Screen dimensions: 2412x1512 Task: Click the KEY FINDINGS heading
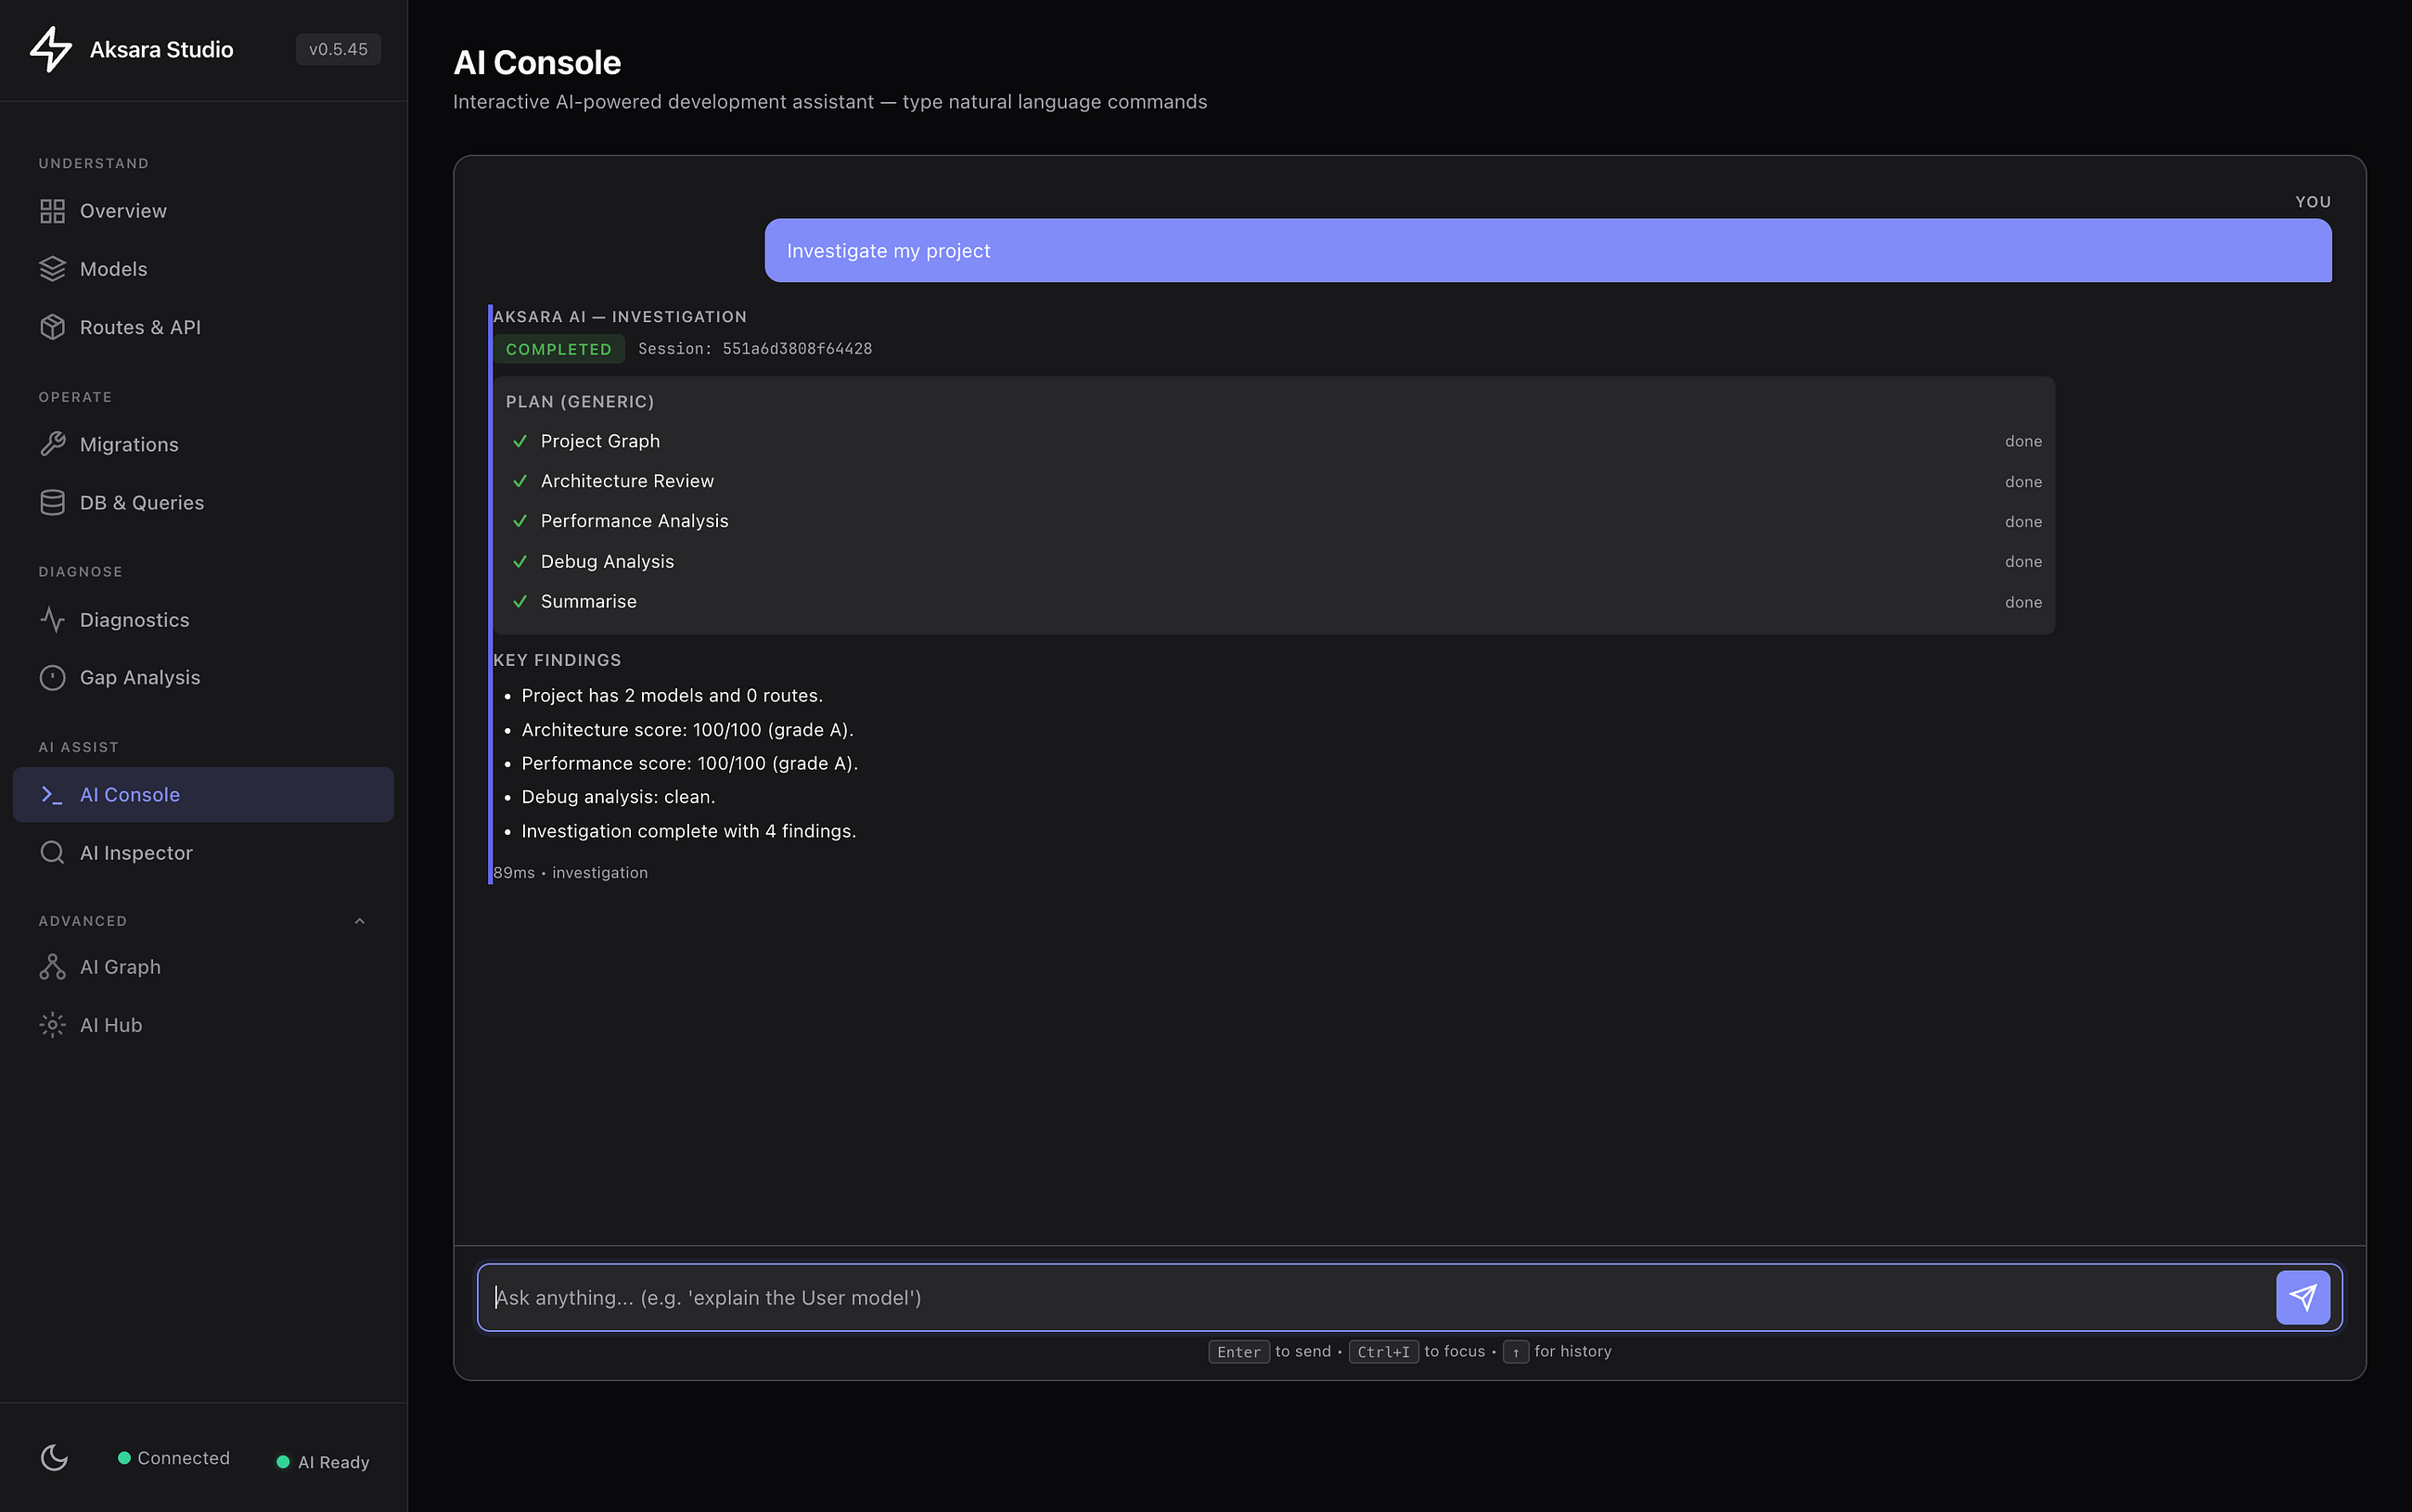pyautogui.click(x=557, y=660)
